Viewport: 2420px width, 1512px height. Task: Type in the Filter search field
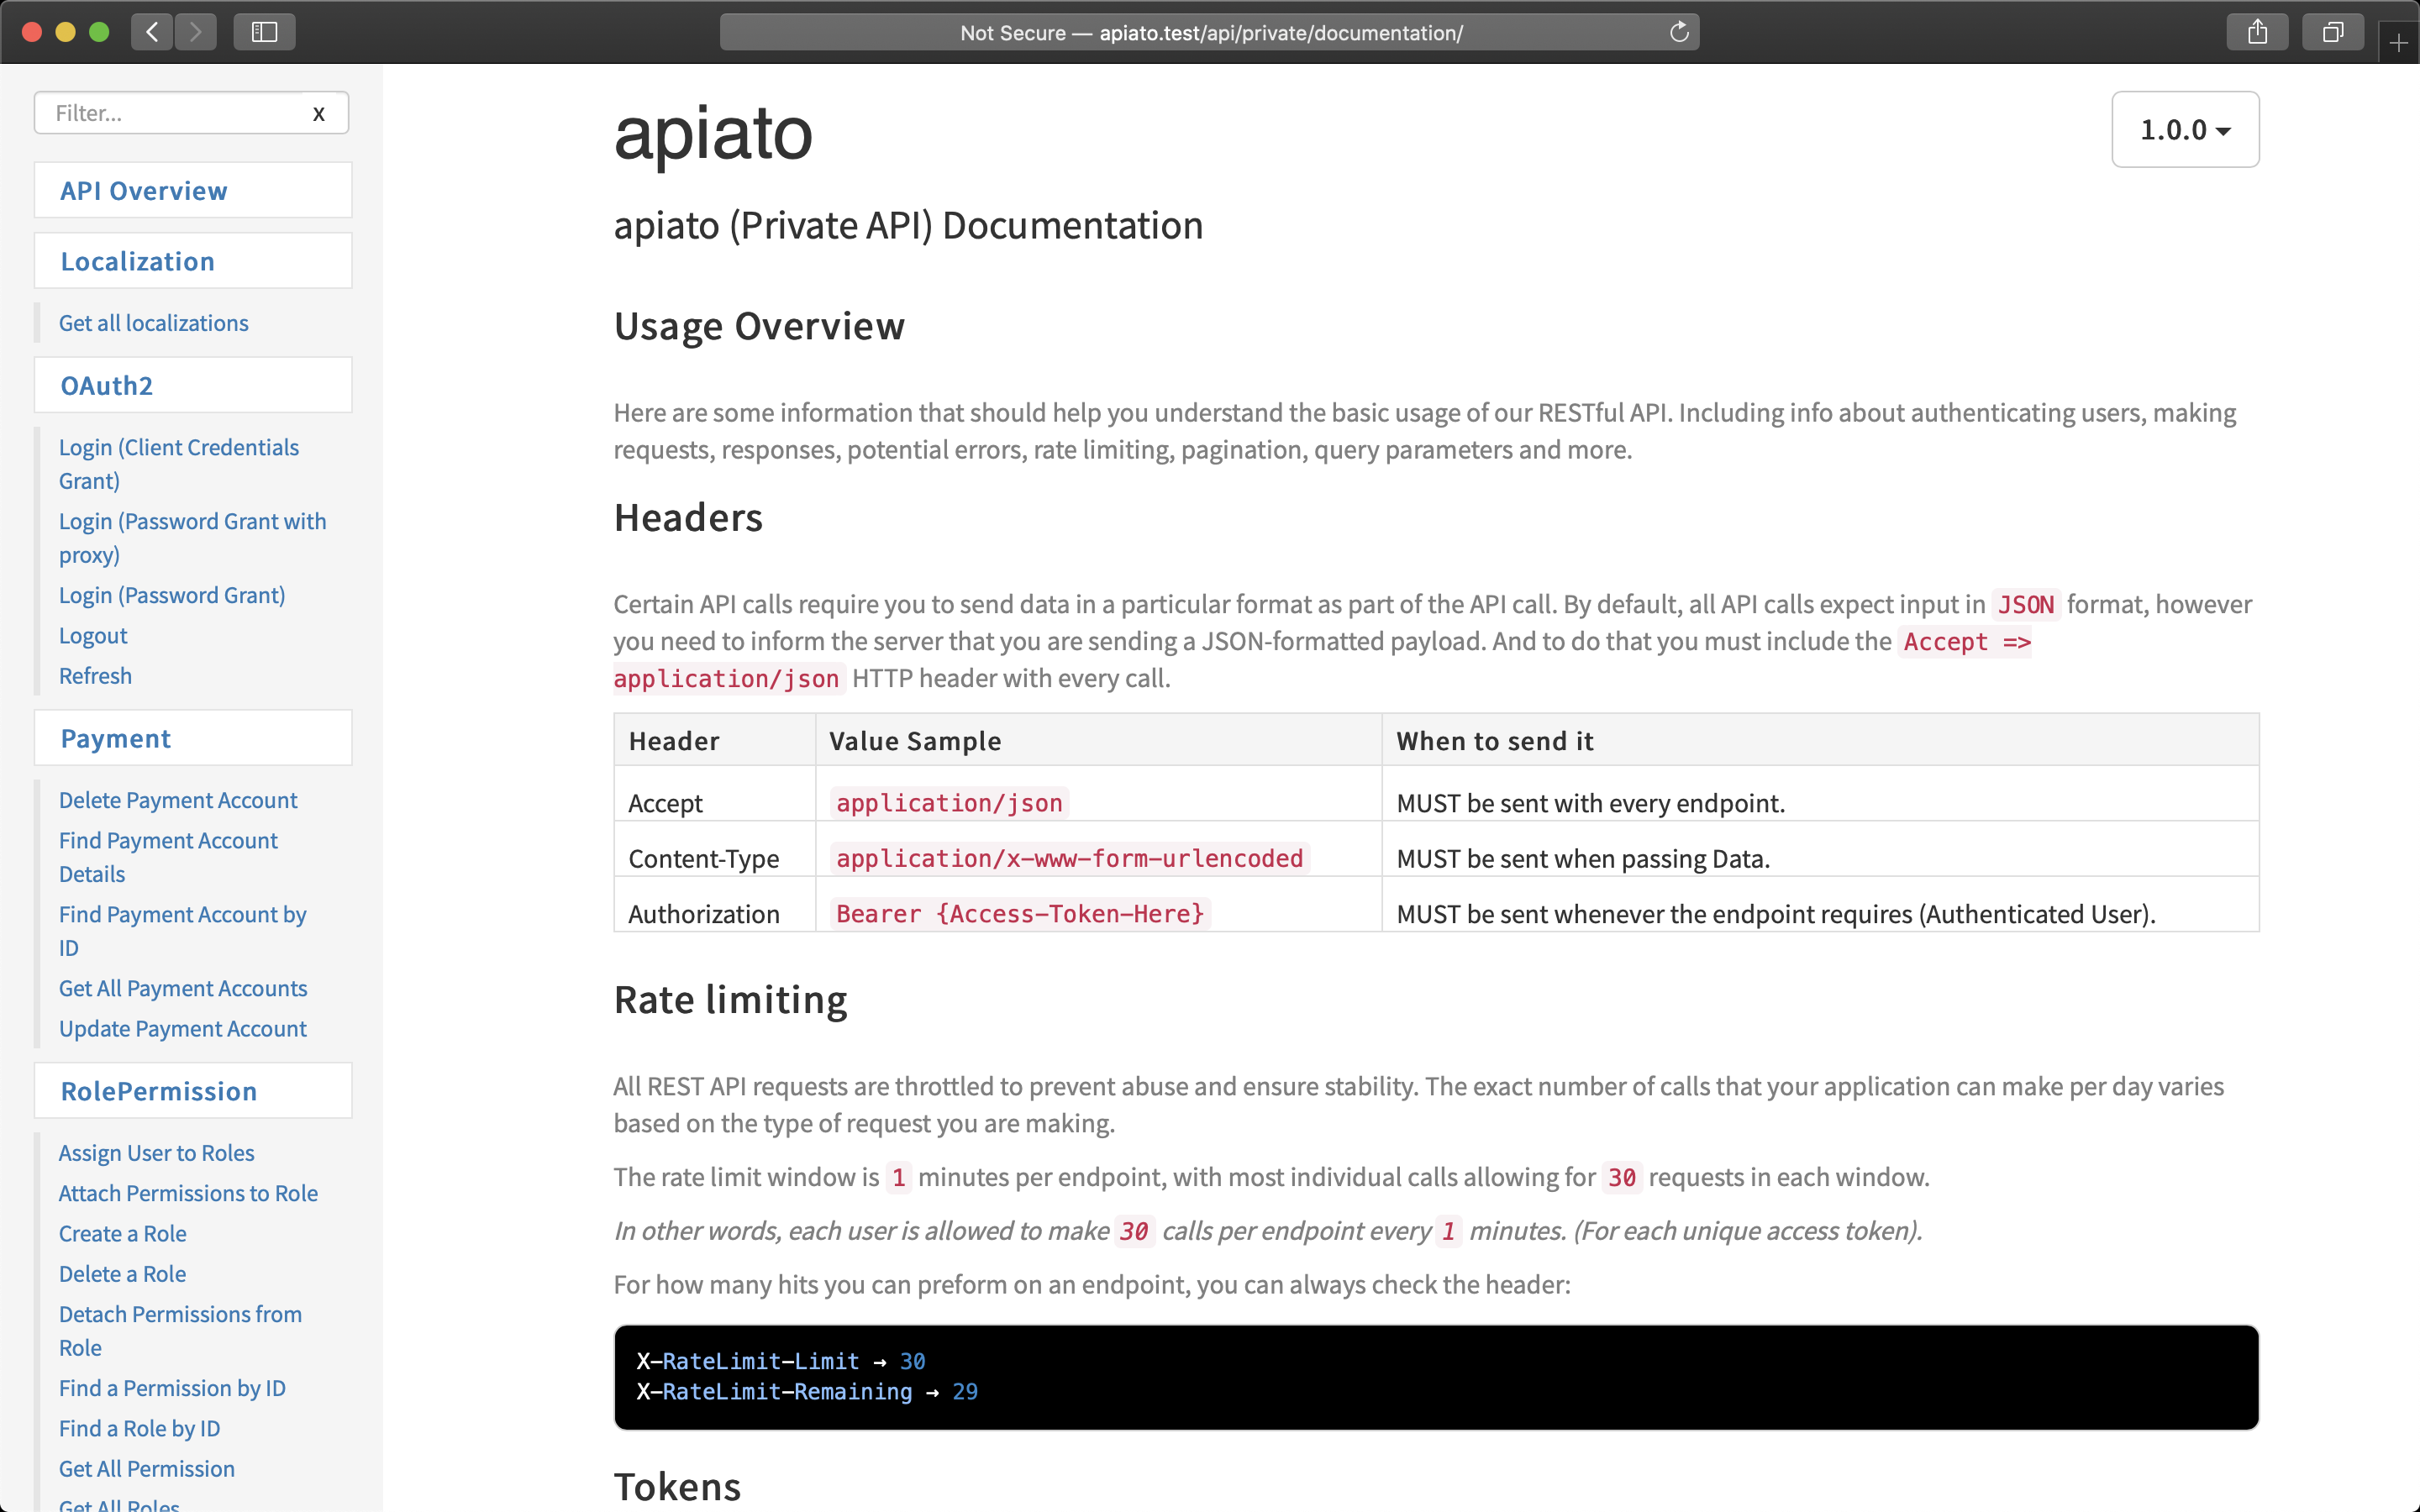[x=170, y=113]
